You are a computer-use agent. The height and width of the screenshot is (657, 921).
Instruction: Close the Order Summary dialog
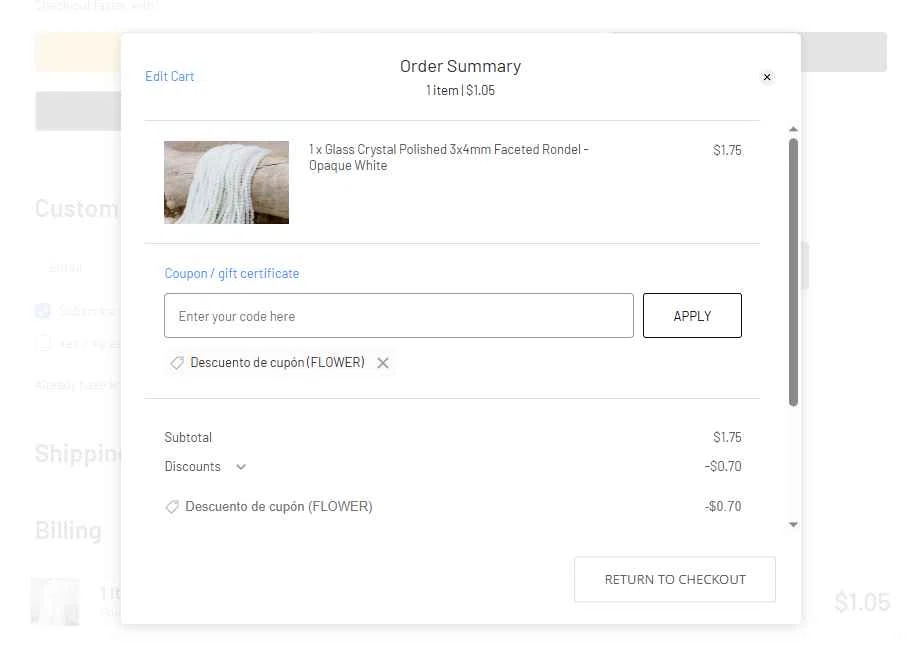point(767,77)
